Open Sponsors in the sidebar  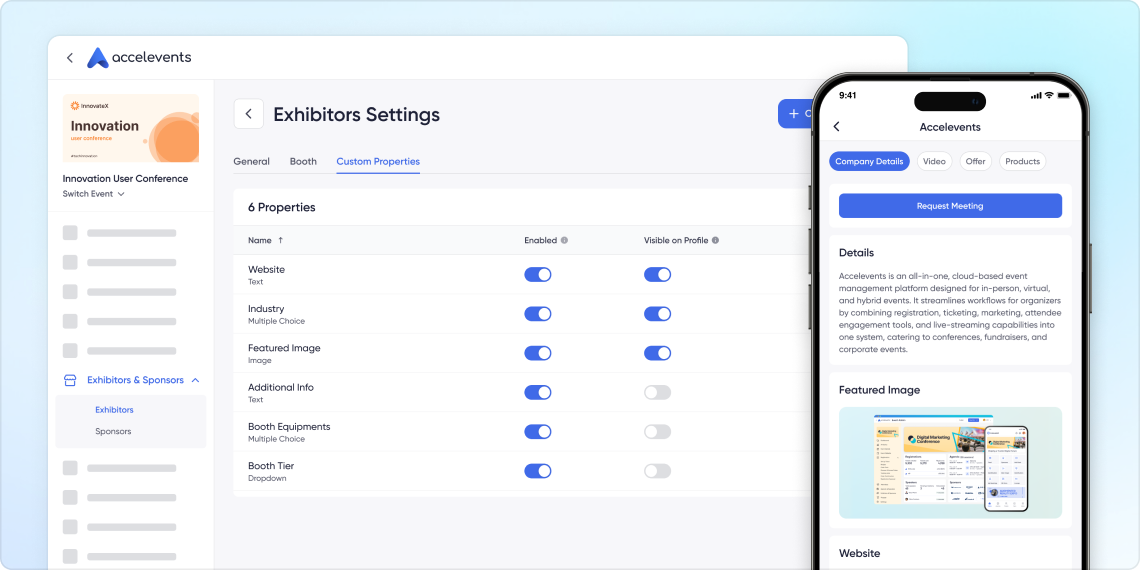(113, 431)
